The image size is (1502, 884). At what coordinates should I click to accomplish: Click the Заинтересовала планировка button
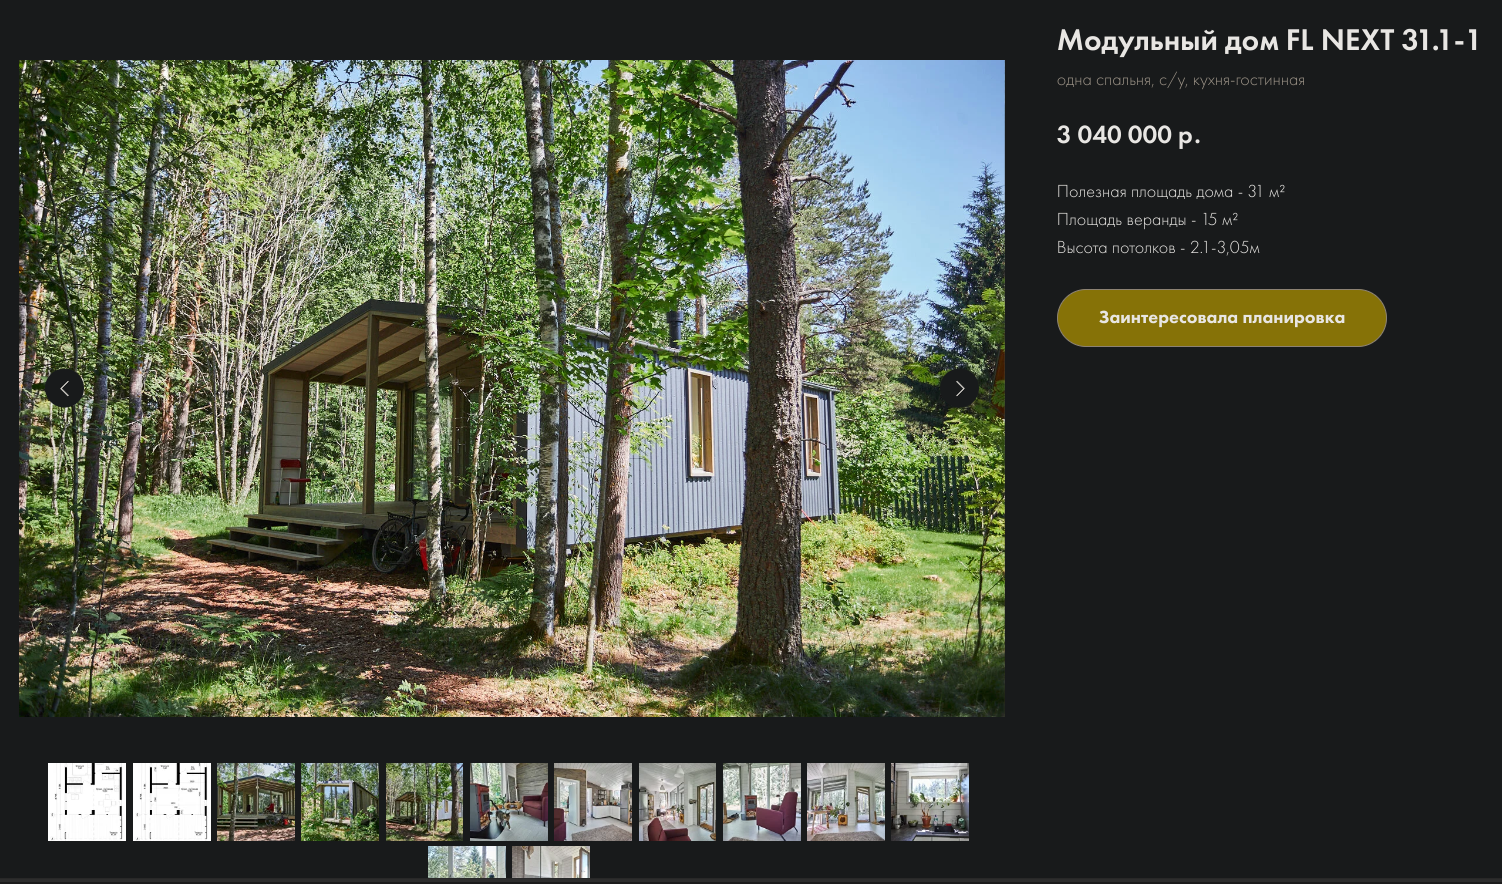pyautogui.click(x=1221, y=318)
